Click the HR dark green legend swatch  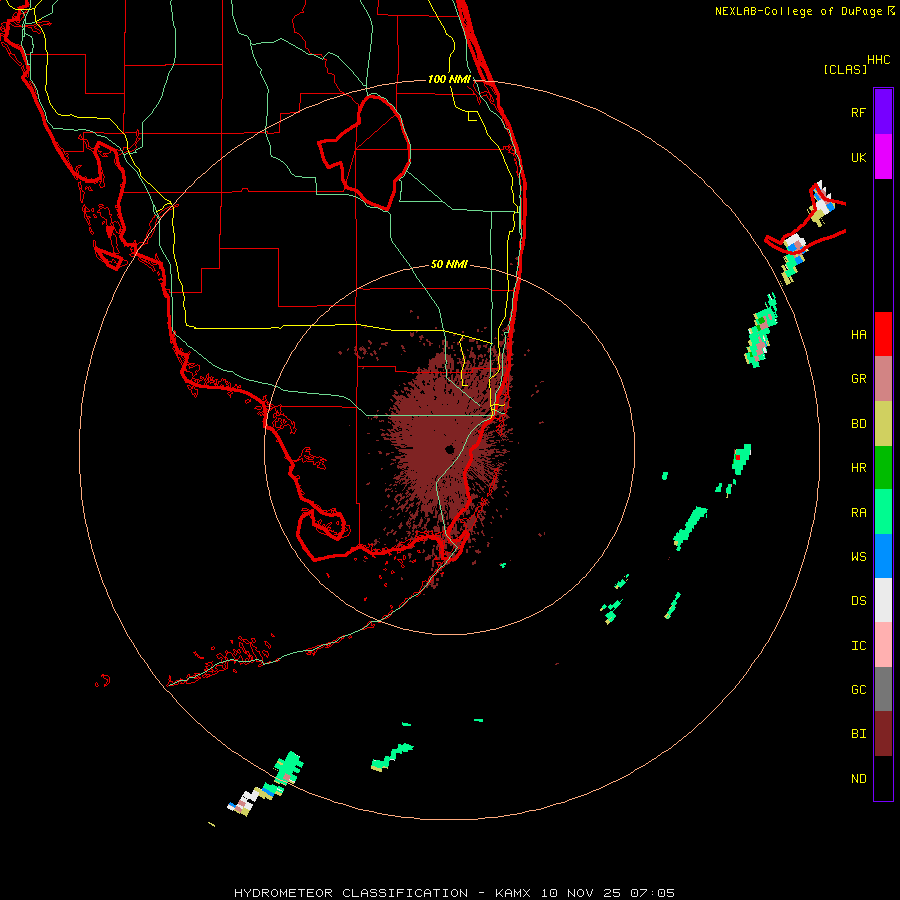point(883,468)
